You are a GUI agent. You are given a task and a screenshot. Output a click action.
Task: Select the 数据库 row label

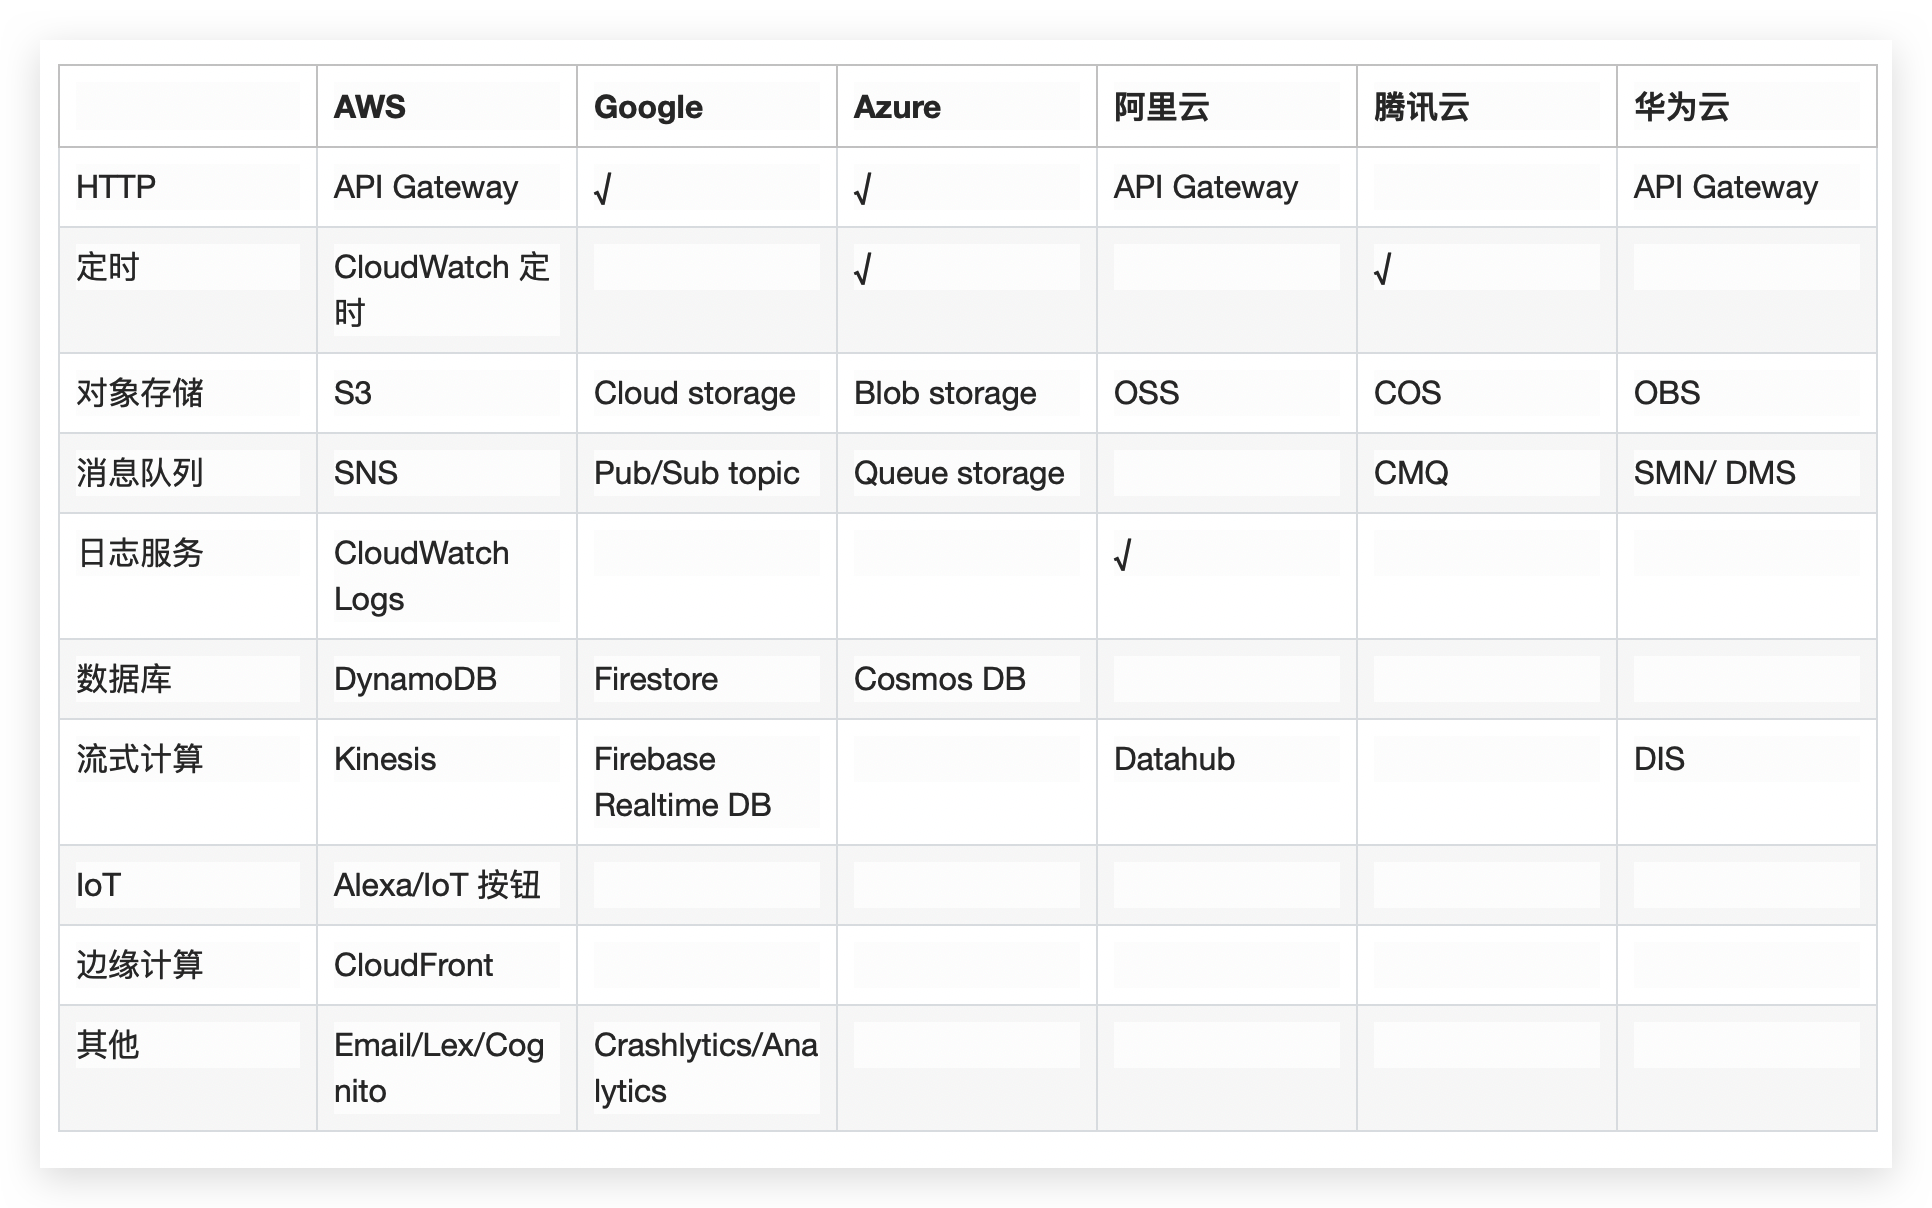click(x=124, y=679)
